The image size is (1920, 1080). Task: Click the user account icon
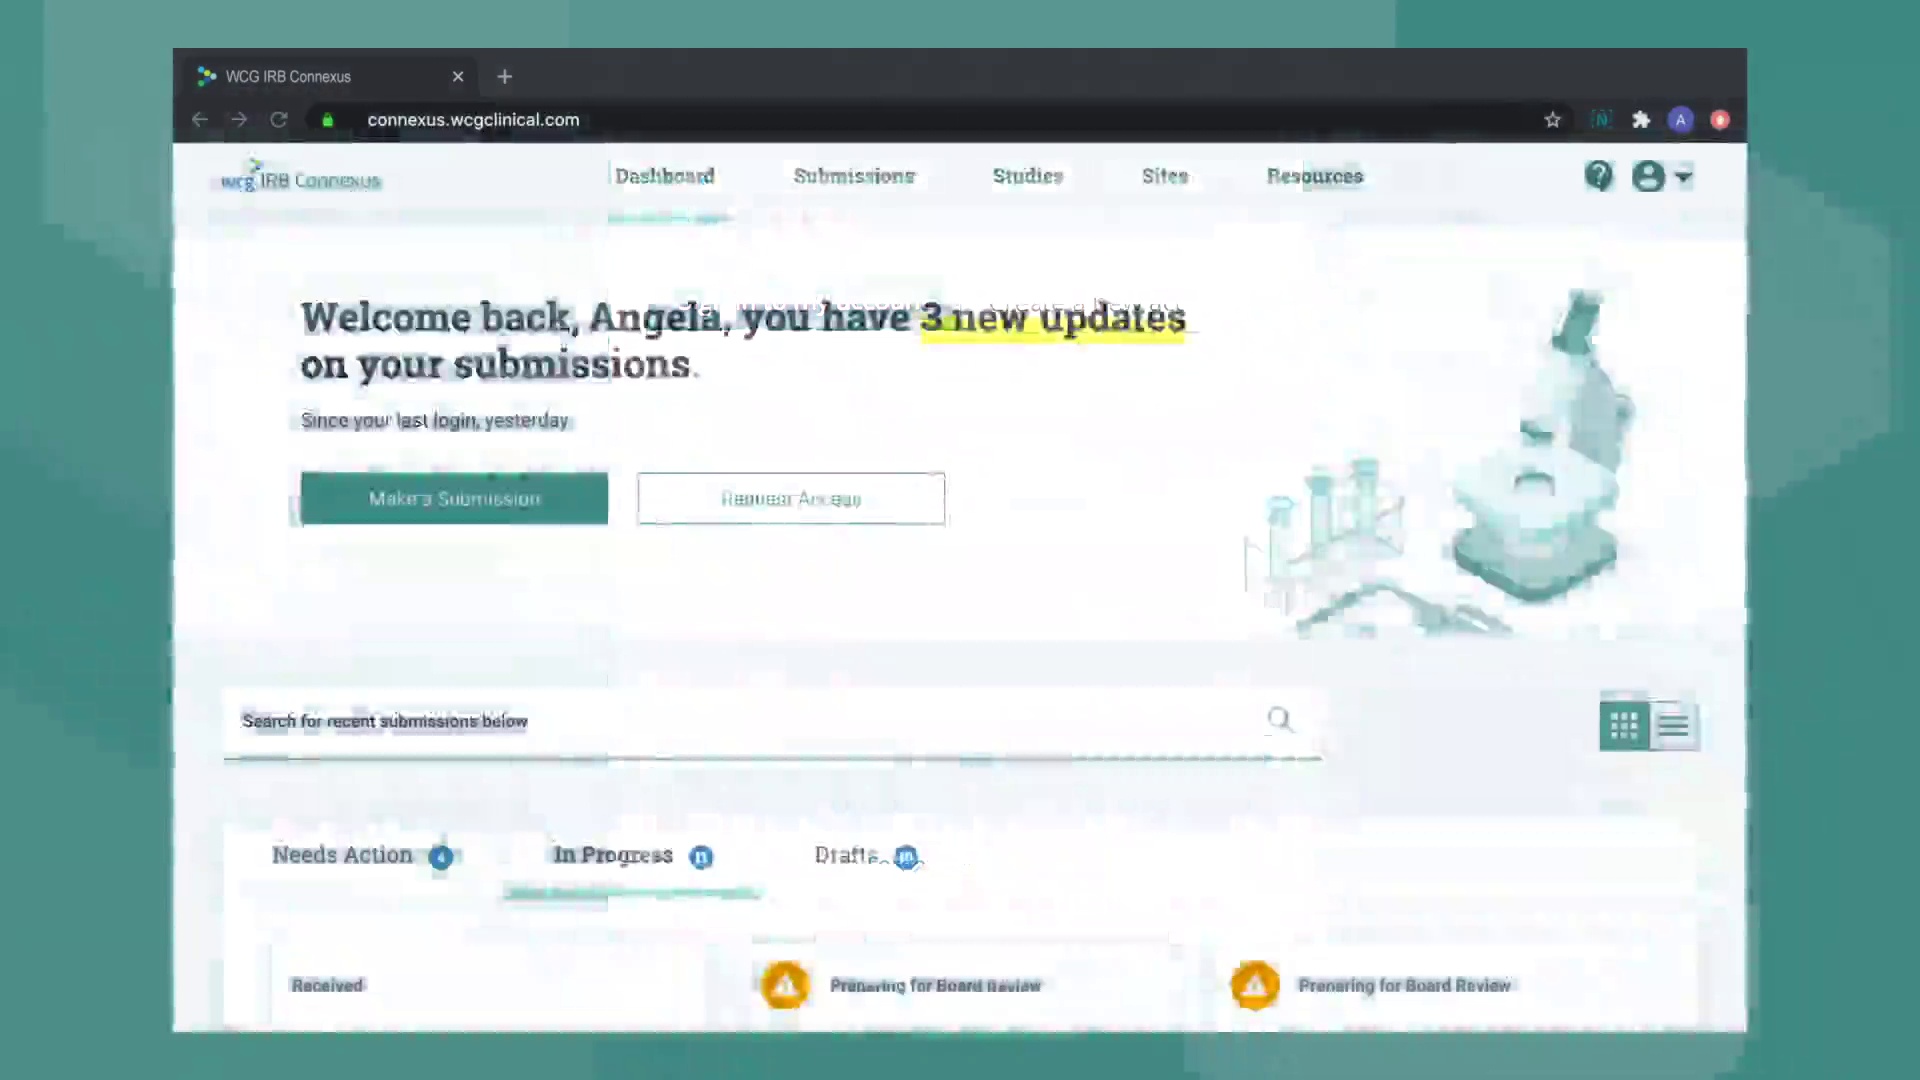(1648, 177)
